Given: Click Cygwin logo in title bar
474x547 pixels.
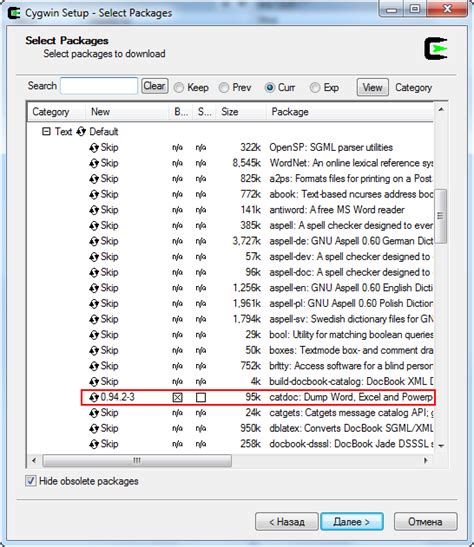Looking at the screenshot, I should [x=14, y=13].
